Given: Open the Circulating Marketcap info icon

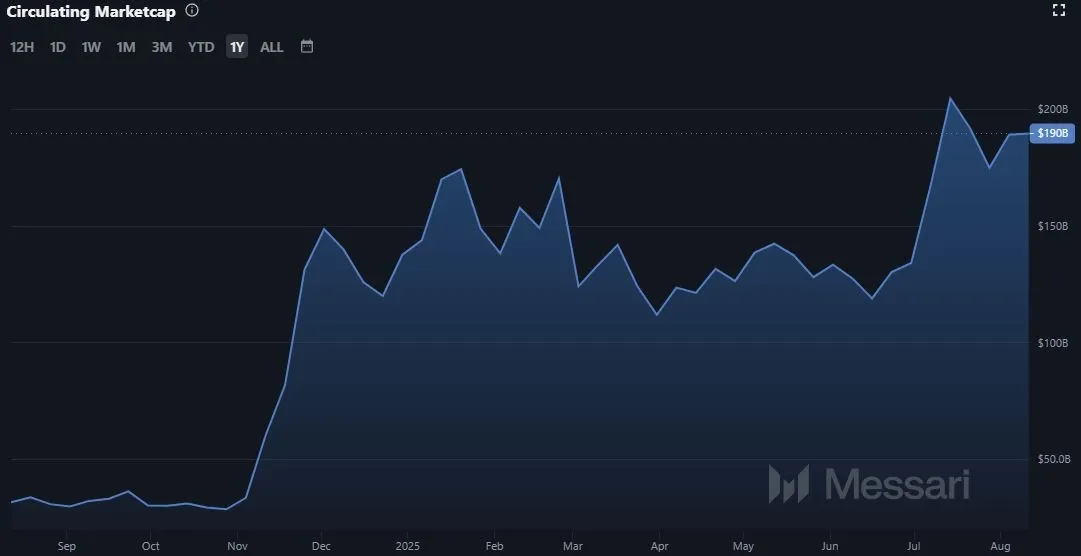Looking at the screenshot, I should point(192,10).
